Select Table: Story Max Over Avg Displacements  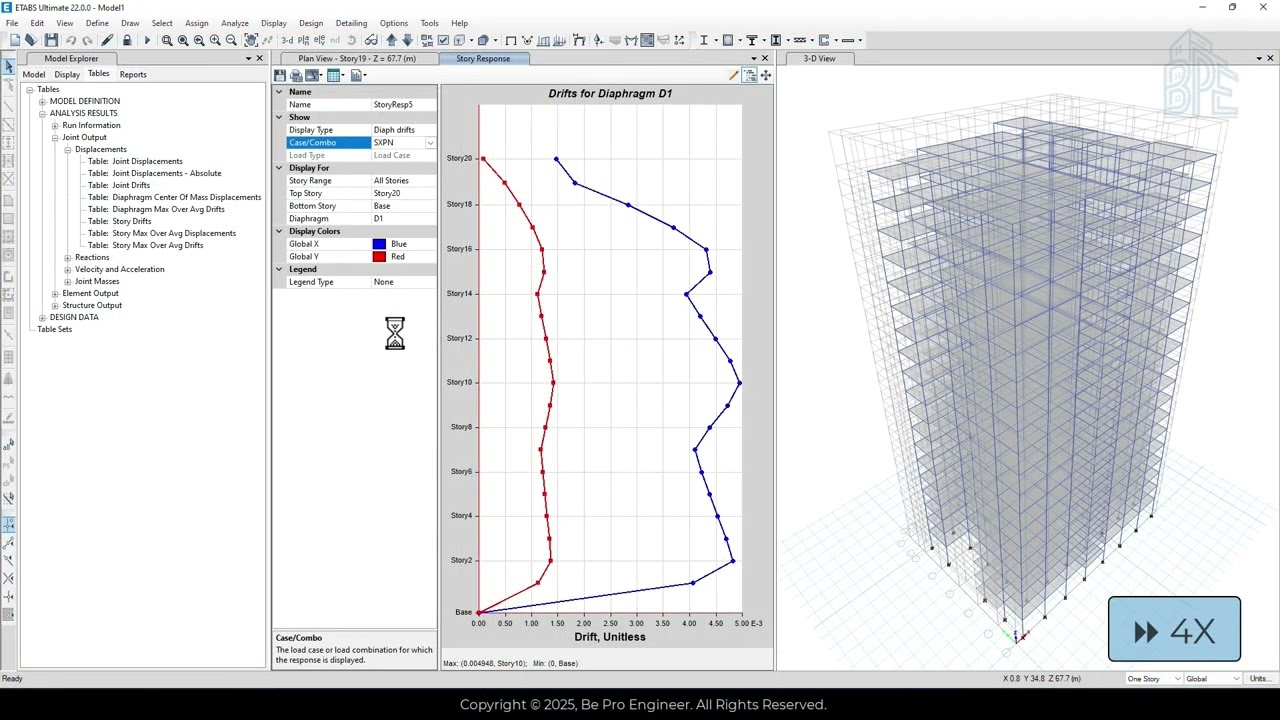click(162, 233)
